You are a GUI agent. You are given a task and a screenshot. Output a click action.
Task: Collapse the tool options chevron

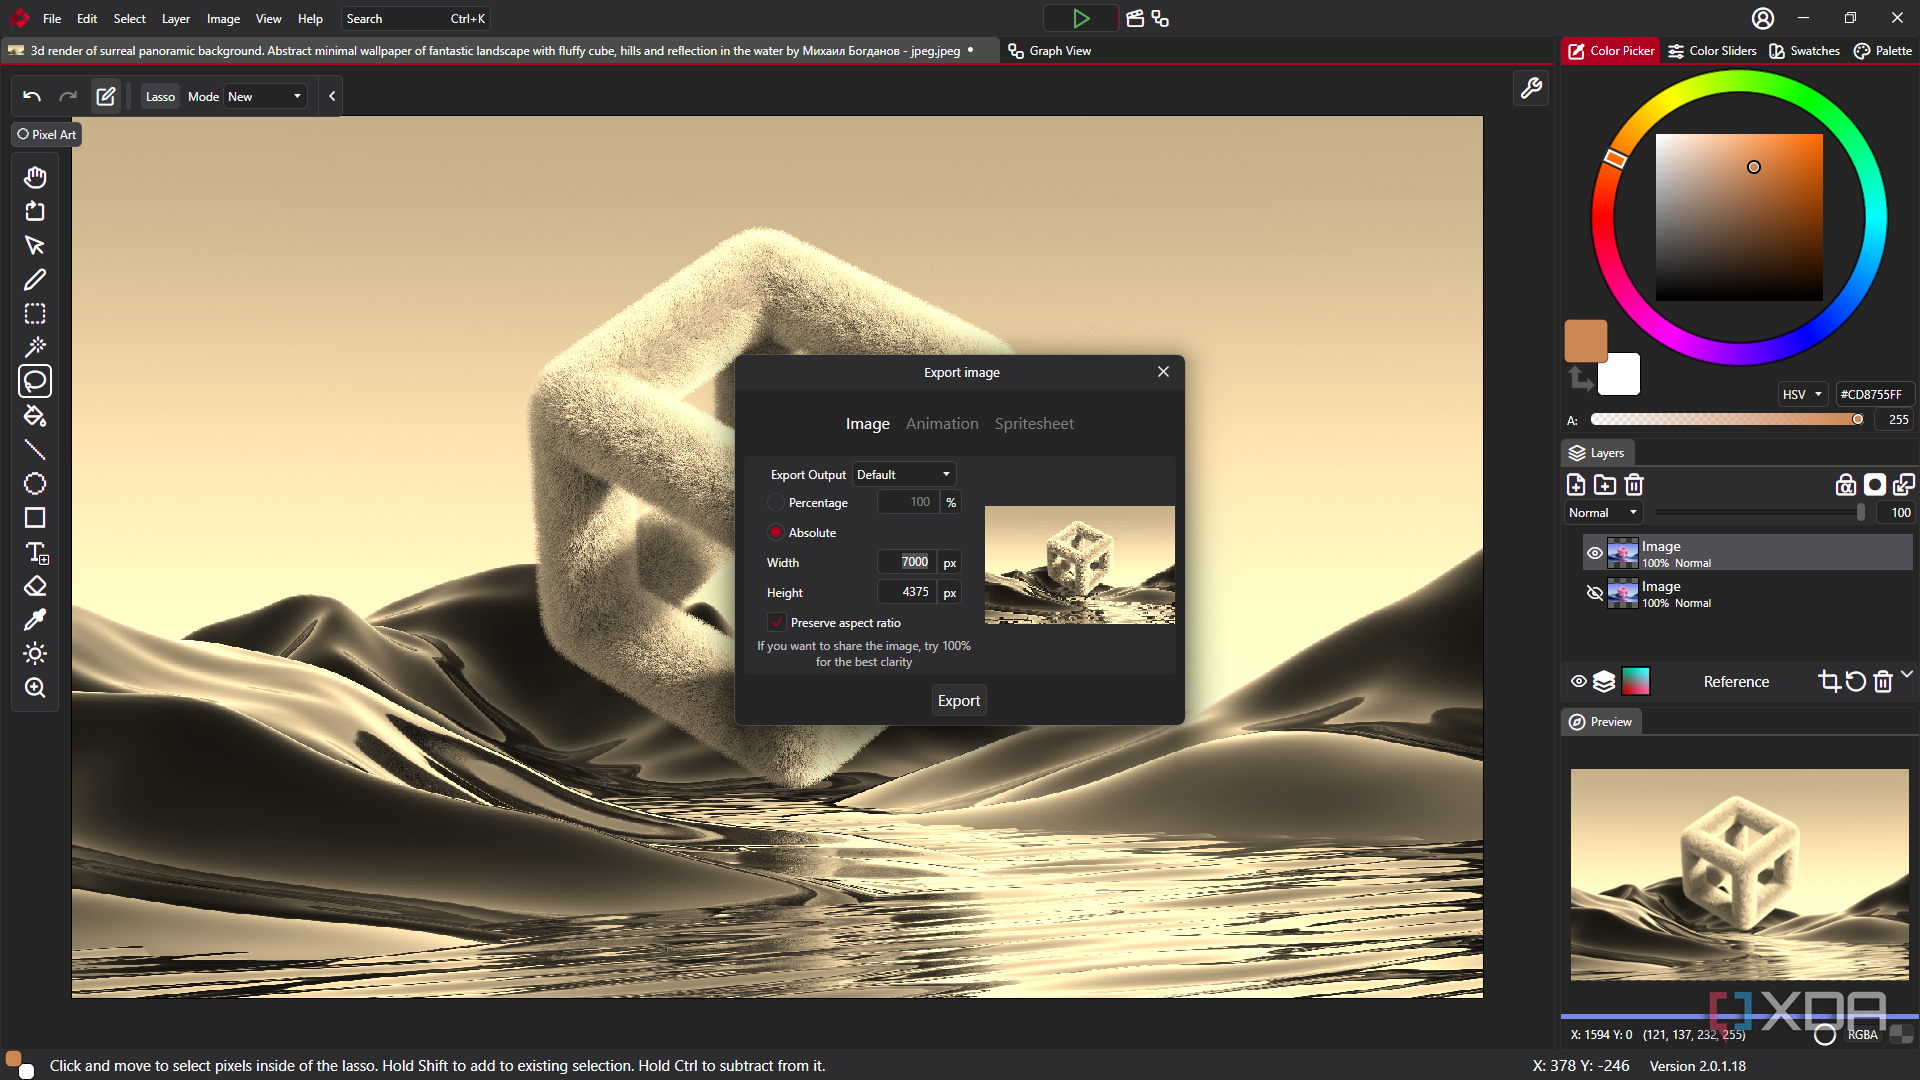pos(332,96)
